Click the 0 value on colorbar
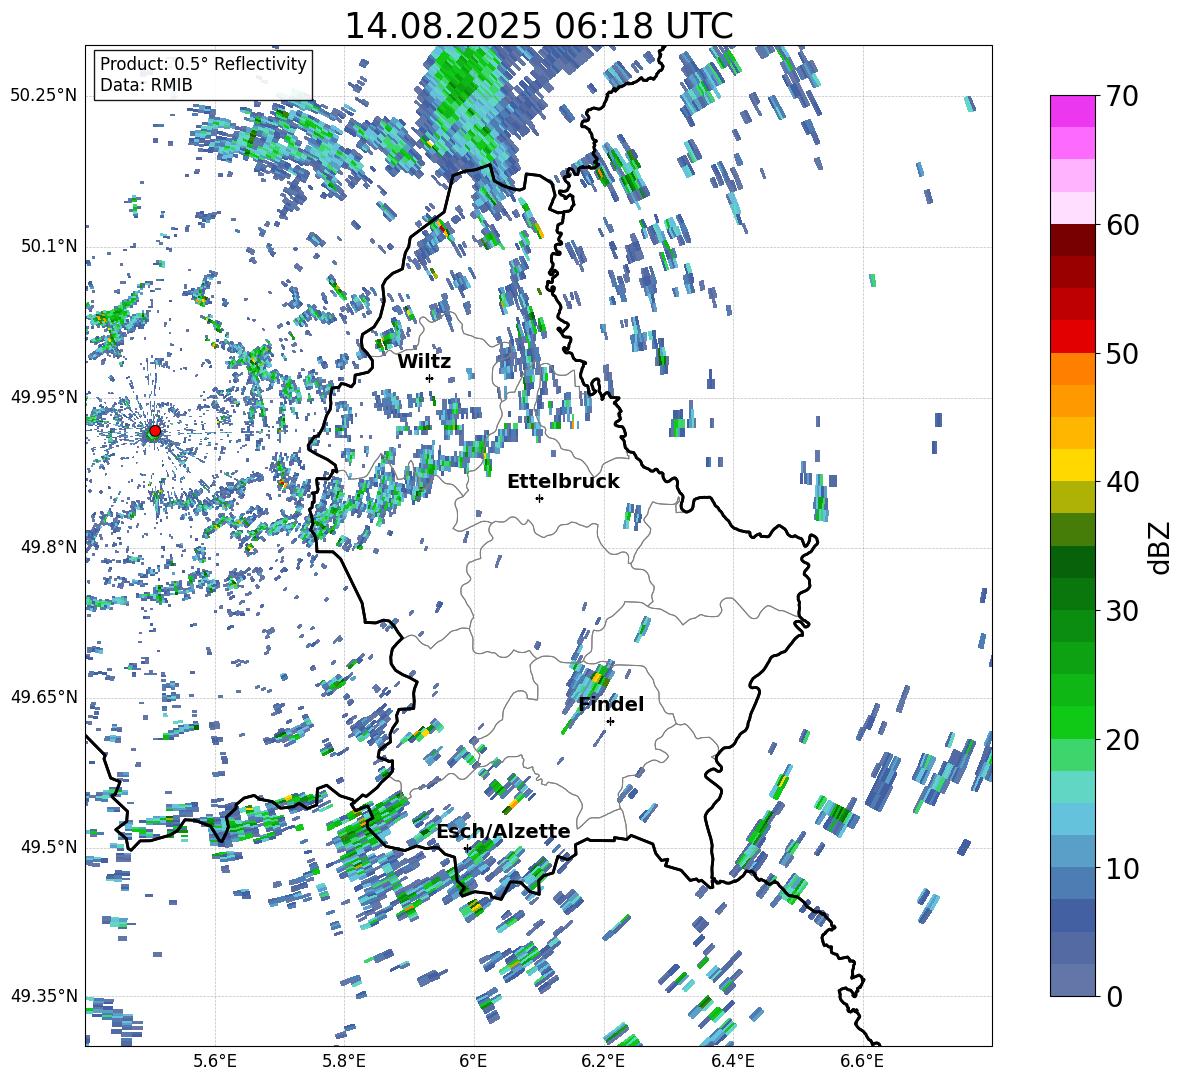The width and height of the screenshot is (1184, 1081). pos(1114,996)
